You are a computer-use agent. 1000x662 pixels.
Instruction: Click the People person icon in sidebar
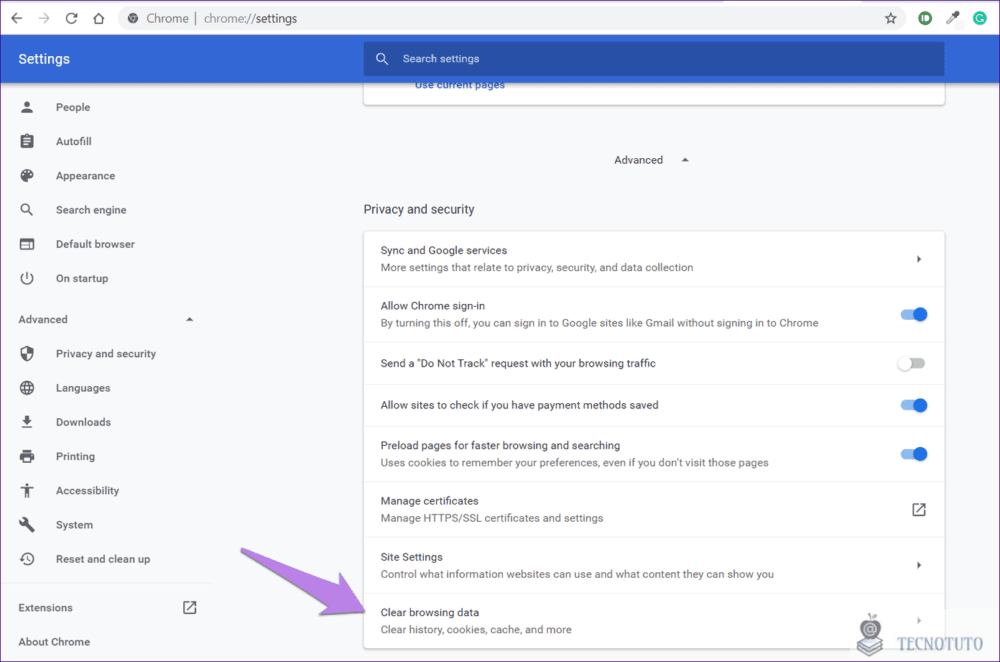point(27,107)
